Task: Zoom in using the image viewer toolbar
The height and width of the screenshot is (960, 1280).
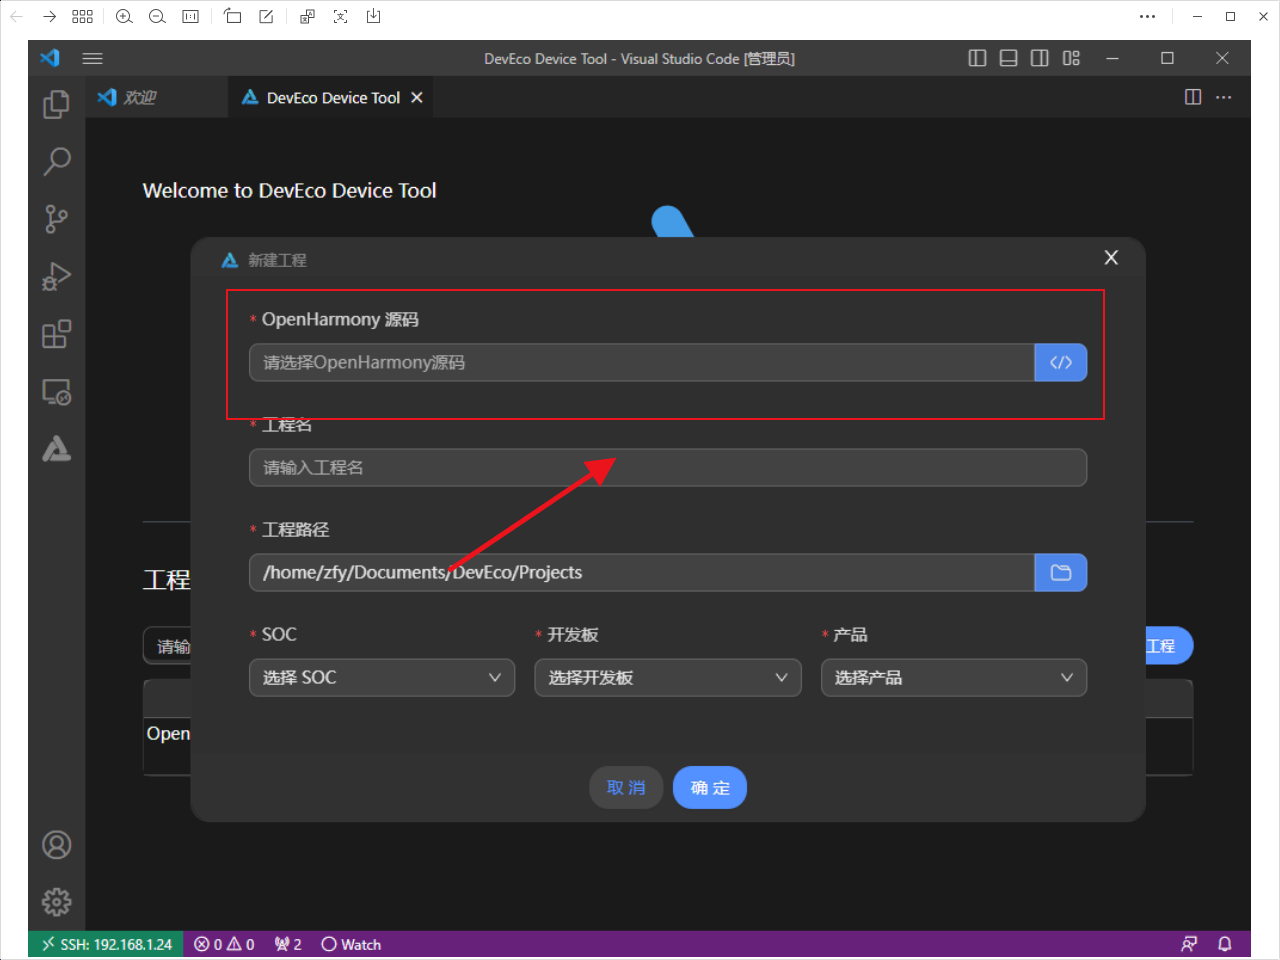Action: click(124, 16)
